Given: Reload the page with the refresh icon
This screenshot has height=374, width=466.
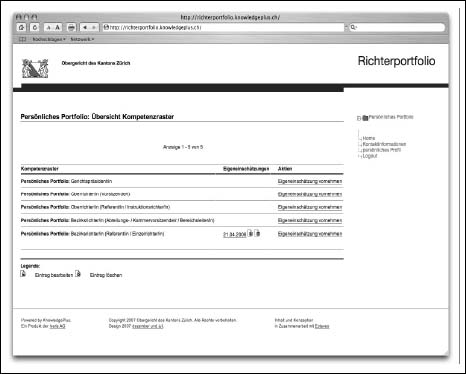Looking at the screenshot, I should (x=35, y=27).
